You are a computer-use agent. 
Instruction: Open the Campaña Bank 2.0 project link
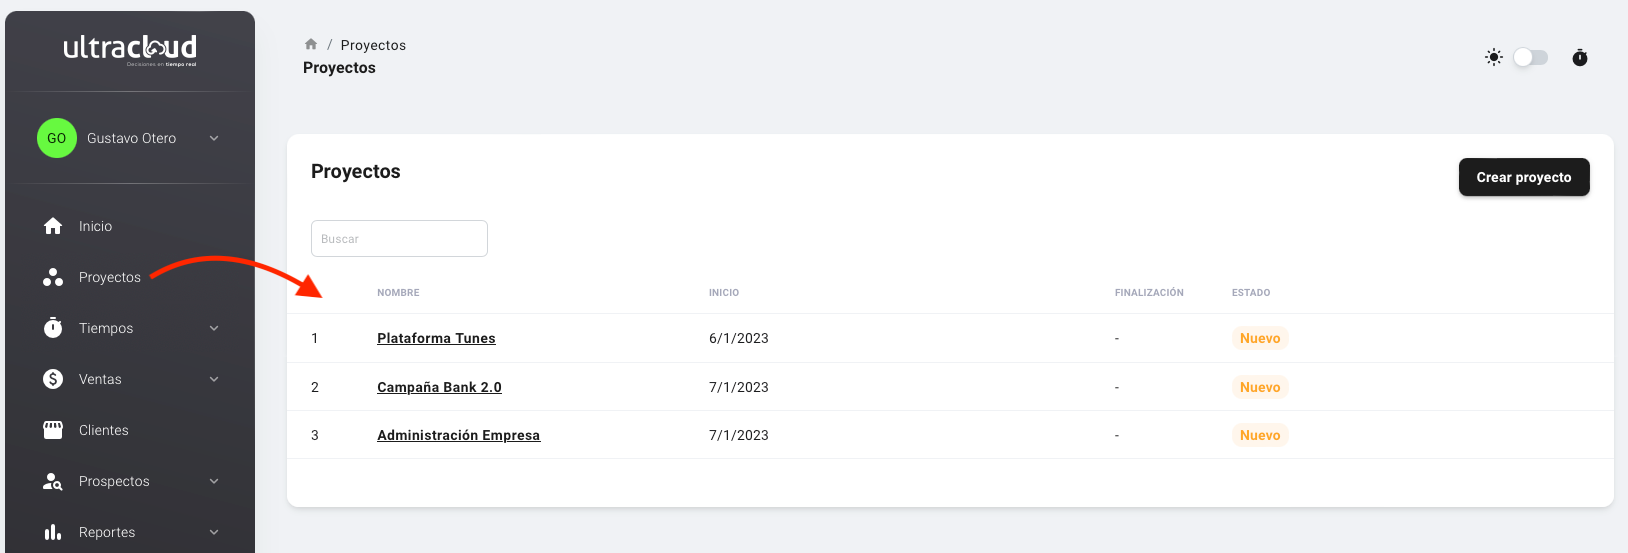point(439,387)
